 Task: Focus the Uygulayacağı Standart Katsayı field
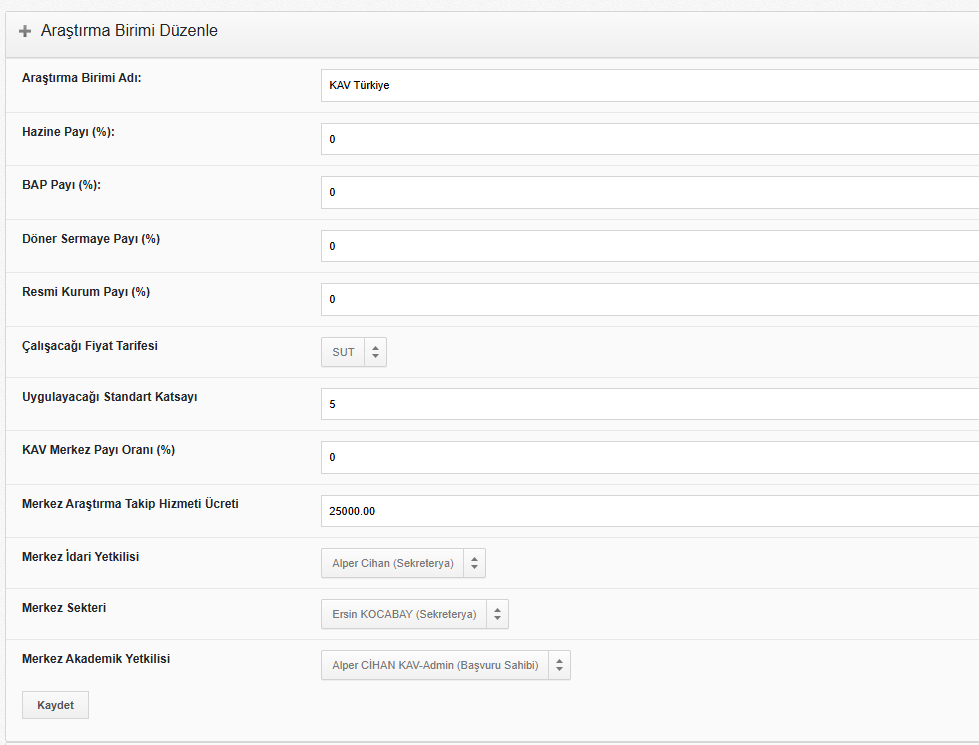pos(650,404)
